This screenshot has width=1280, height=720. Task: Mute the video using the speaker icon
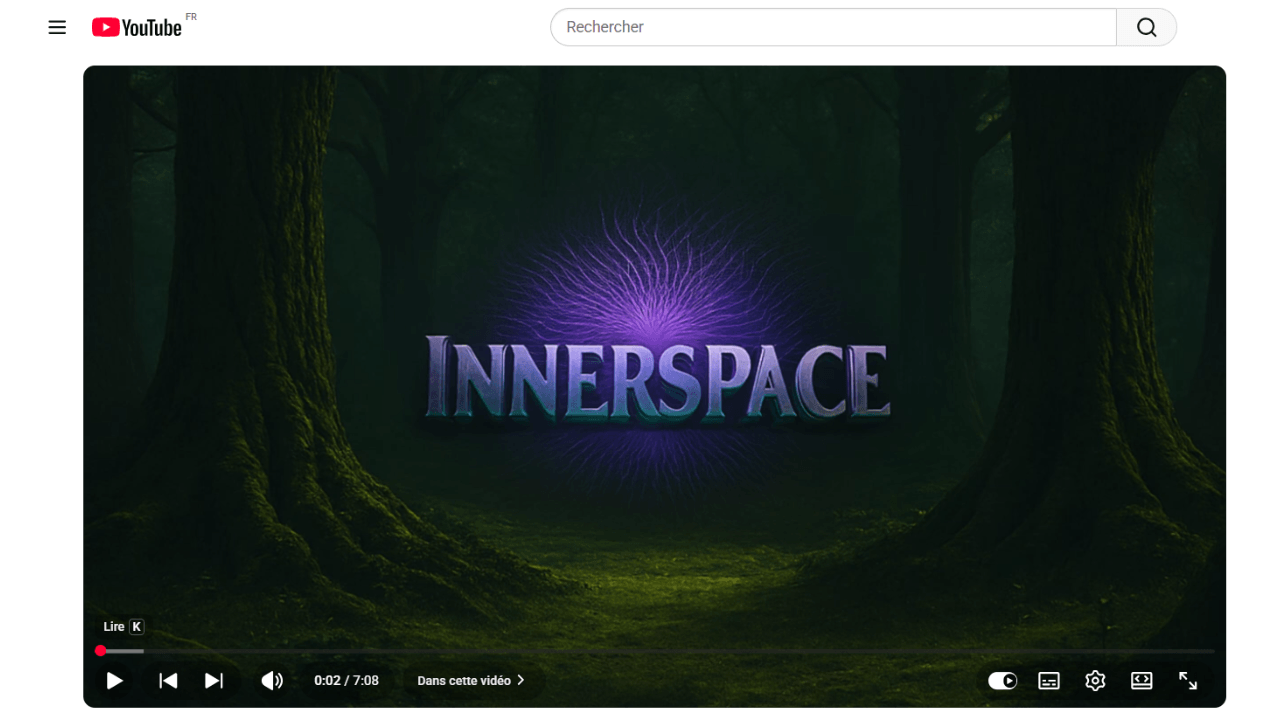[x=271, y=681]
